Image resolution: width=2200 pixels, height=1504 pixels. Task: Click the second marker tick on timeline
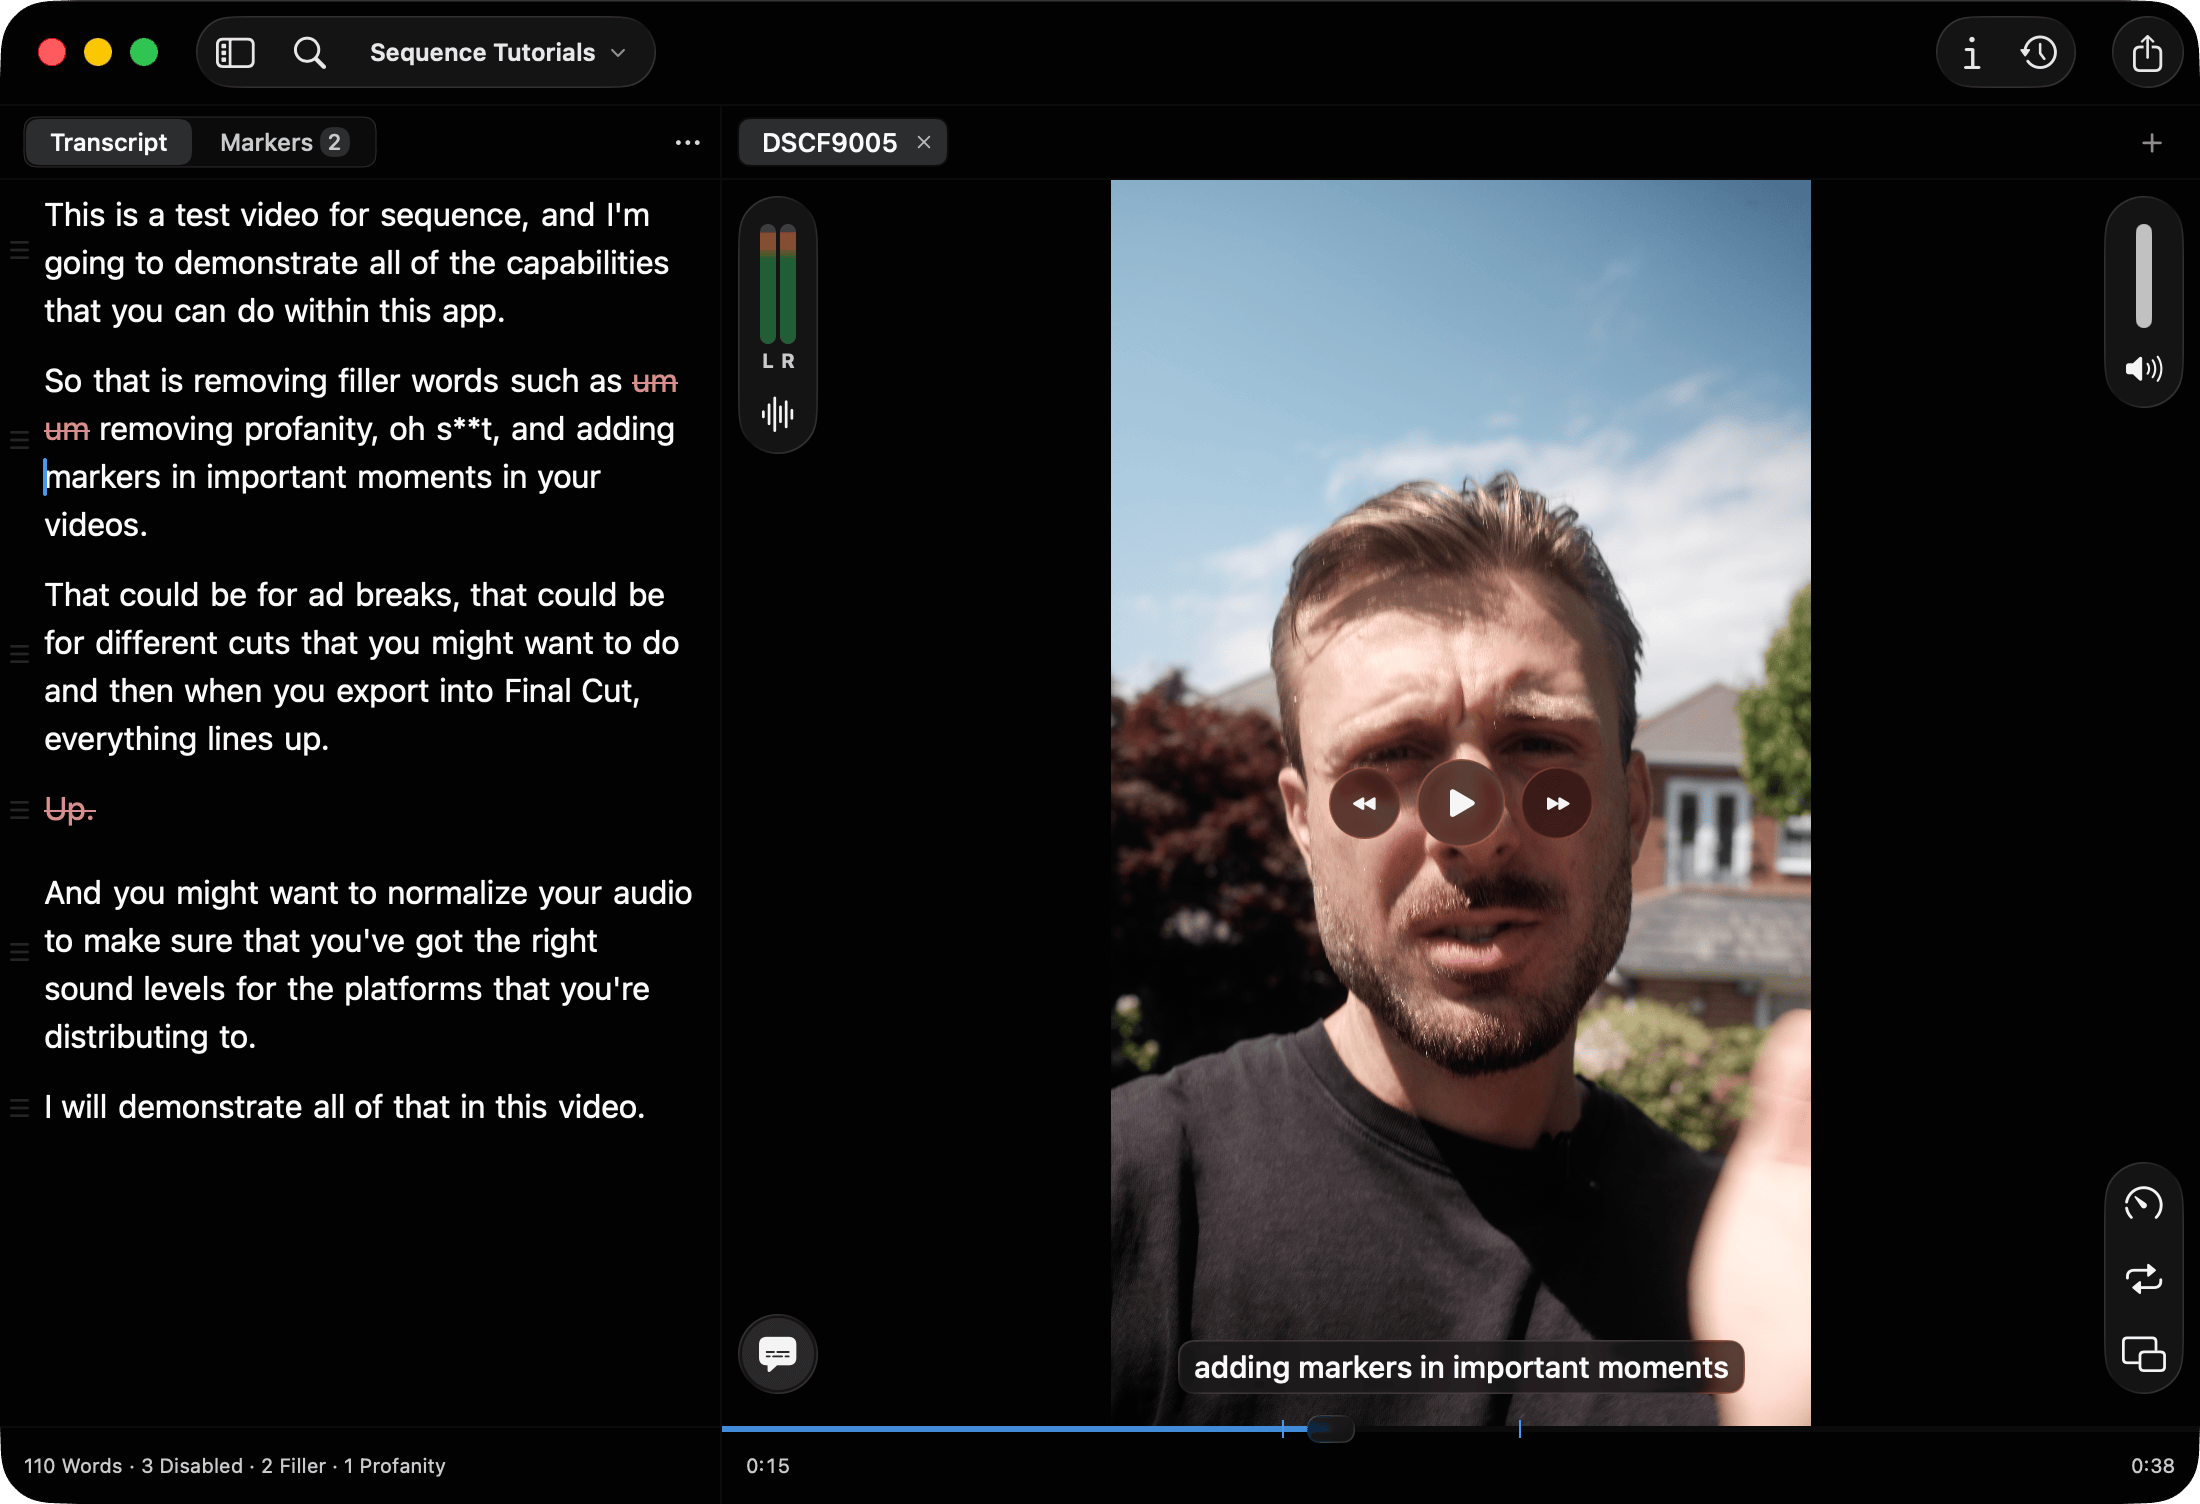point(1520,1429)
